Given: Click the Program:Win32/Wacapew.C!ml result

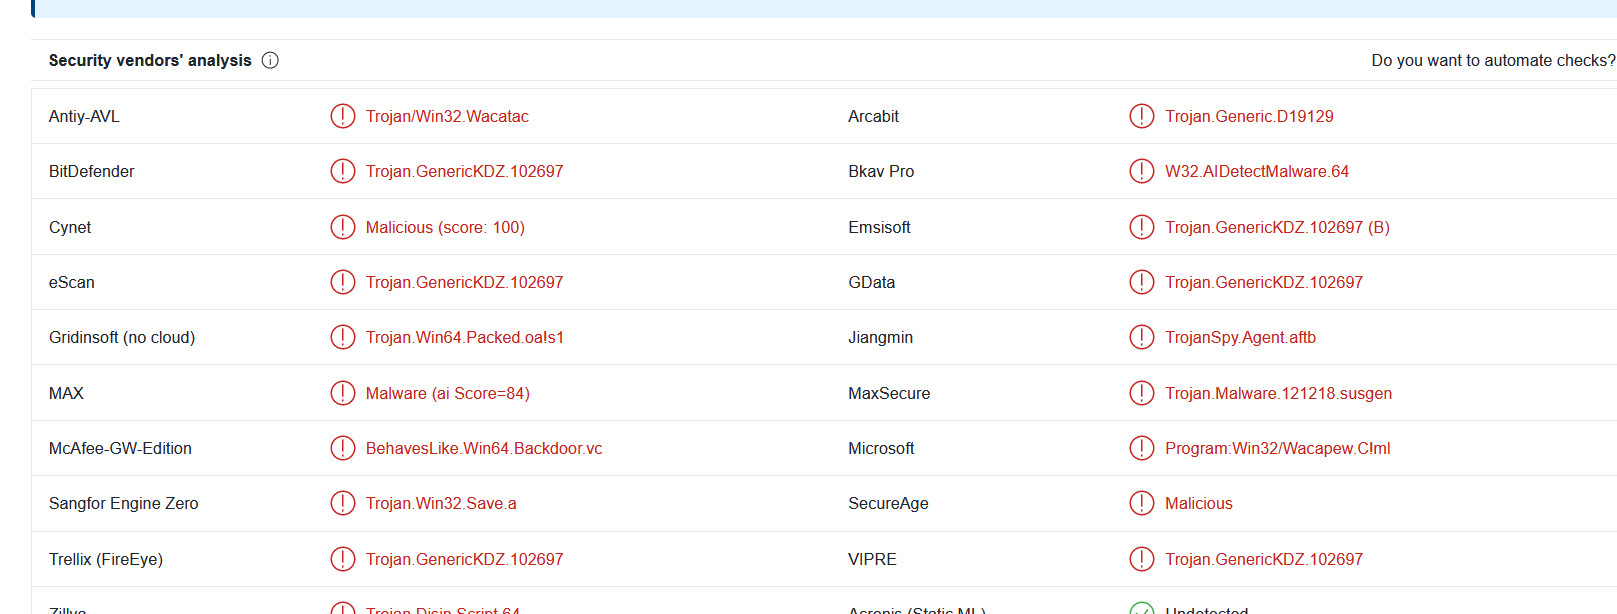Looking at the screenshot, I should (1277, 448).
